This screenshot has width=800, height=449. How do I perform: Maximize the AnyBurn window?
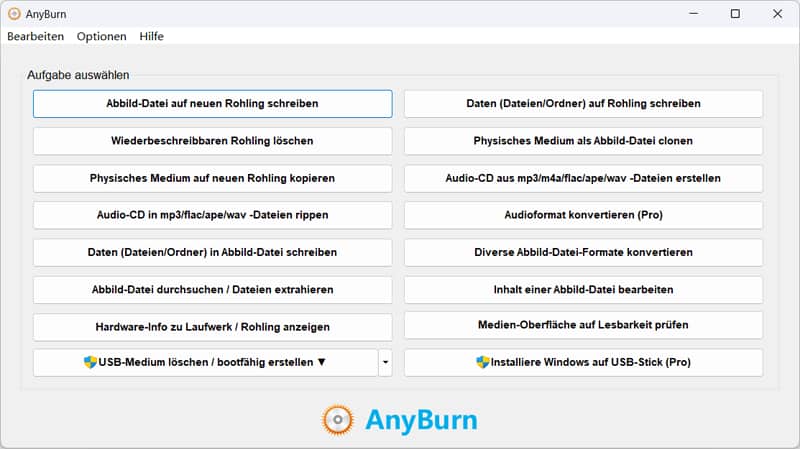coord(735,14)
